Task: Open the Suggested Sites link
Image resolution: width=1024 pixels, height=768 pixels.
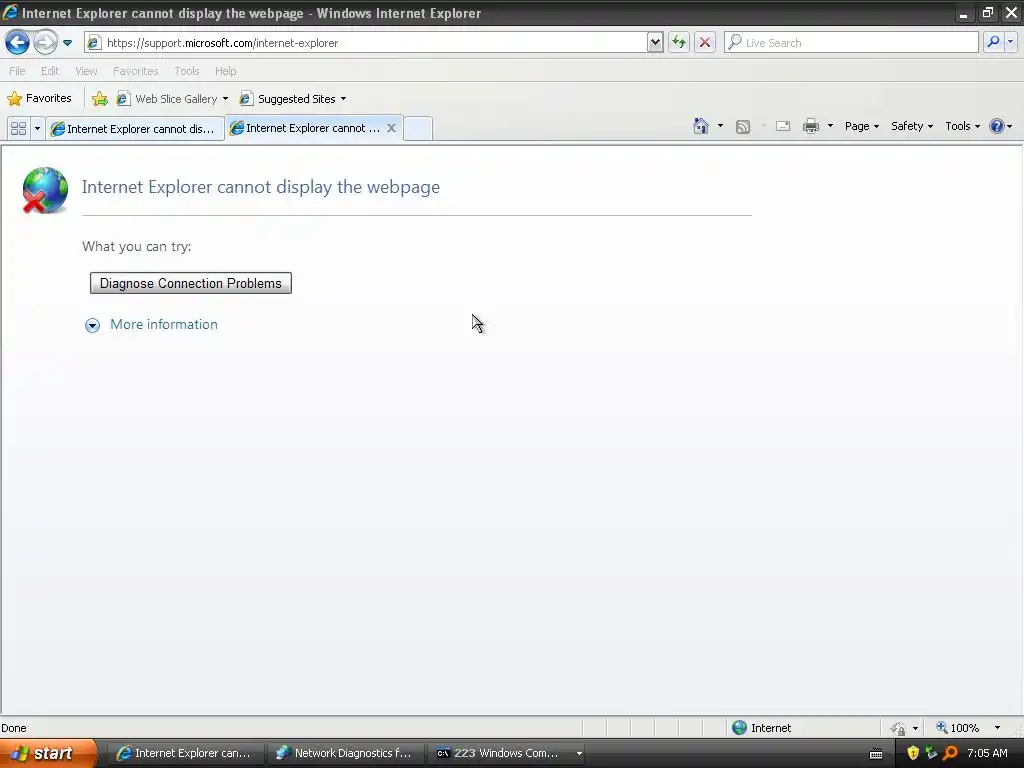Action: point(293,99)
